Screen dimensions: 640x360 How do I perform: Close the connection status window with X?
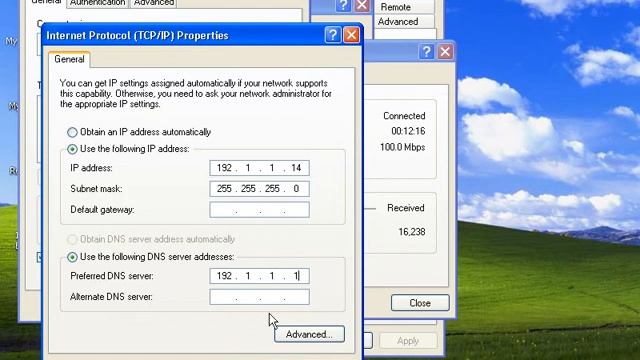445,52
